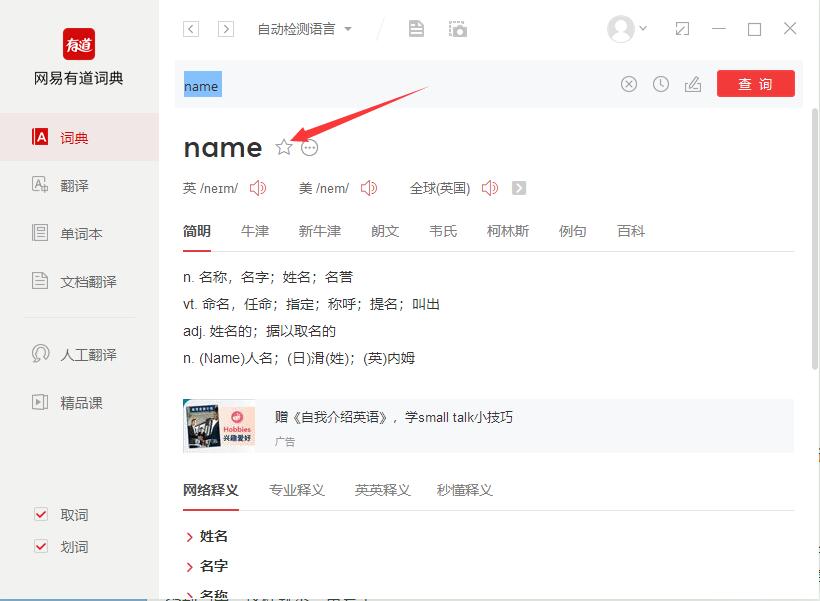Click the vertical scrollbar of results
The height and width of the screenshot is (601, 820).
[x=815, y=239]
